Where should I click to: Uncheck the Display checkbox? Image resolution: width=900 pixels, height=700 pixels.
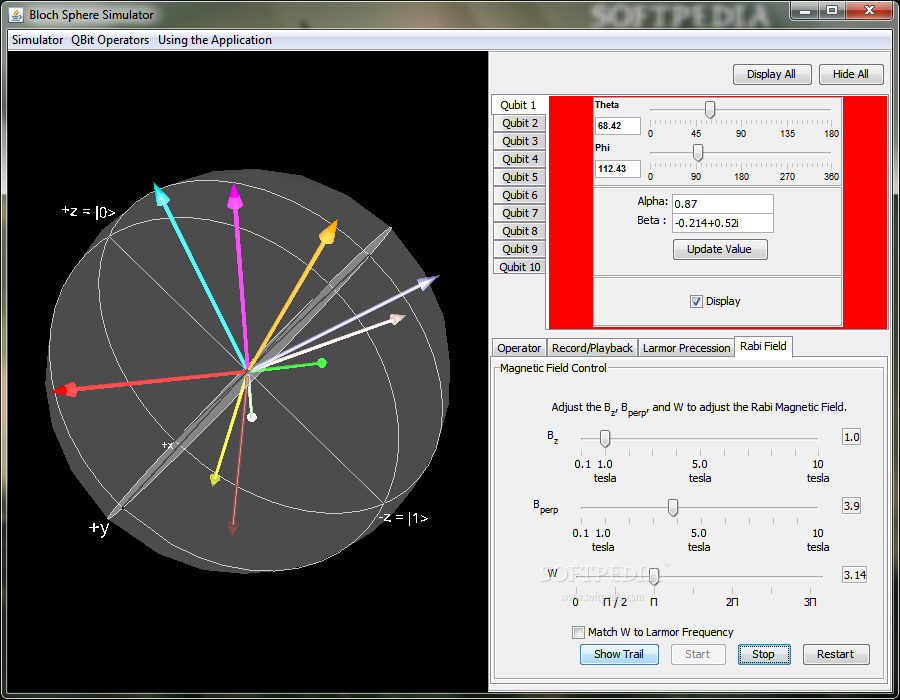[x=696, y=301]
